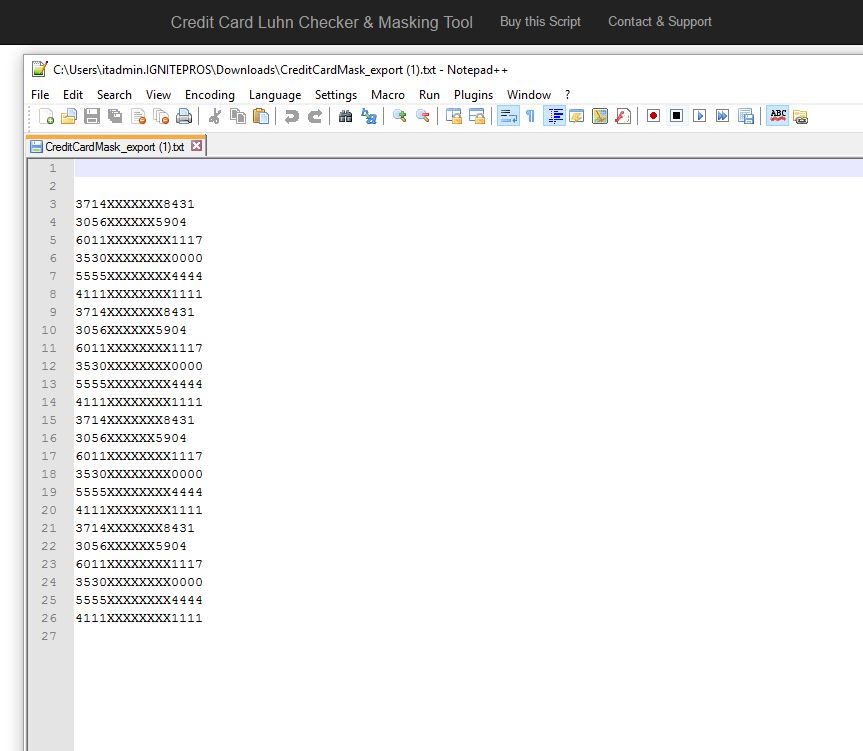The image size is (863, 751).
Task: Open the Search menu
Action: tap(114, 95)
